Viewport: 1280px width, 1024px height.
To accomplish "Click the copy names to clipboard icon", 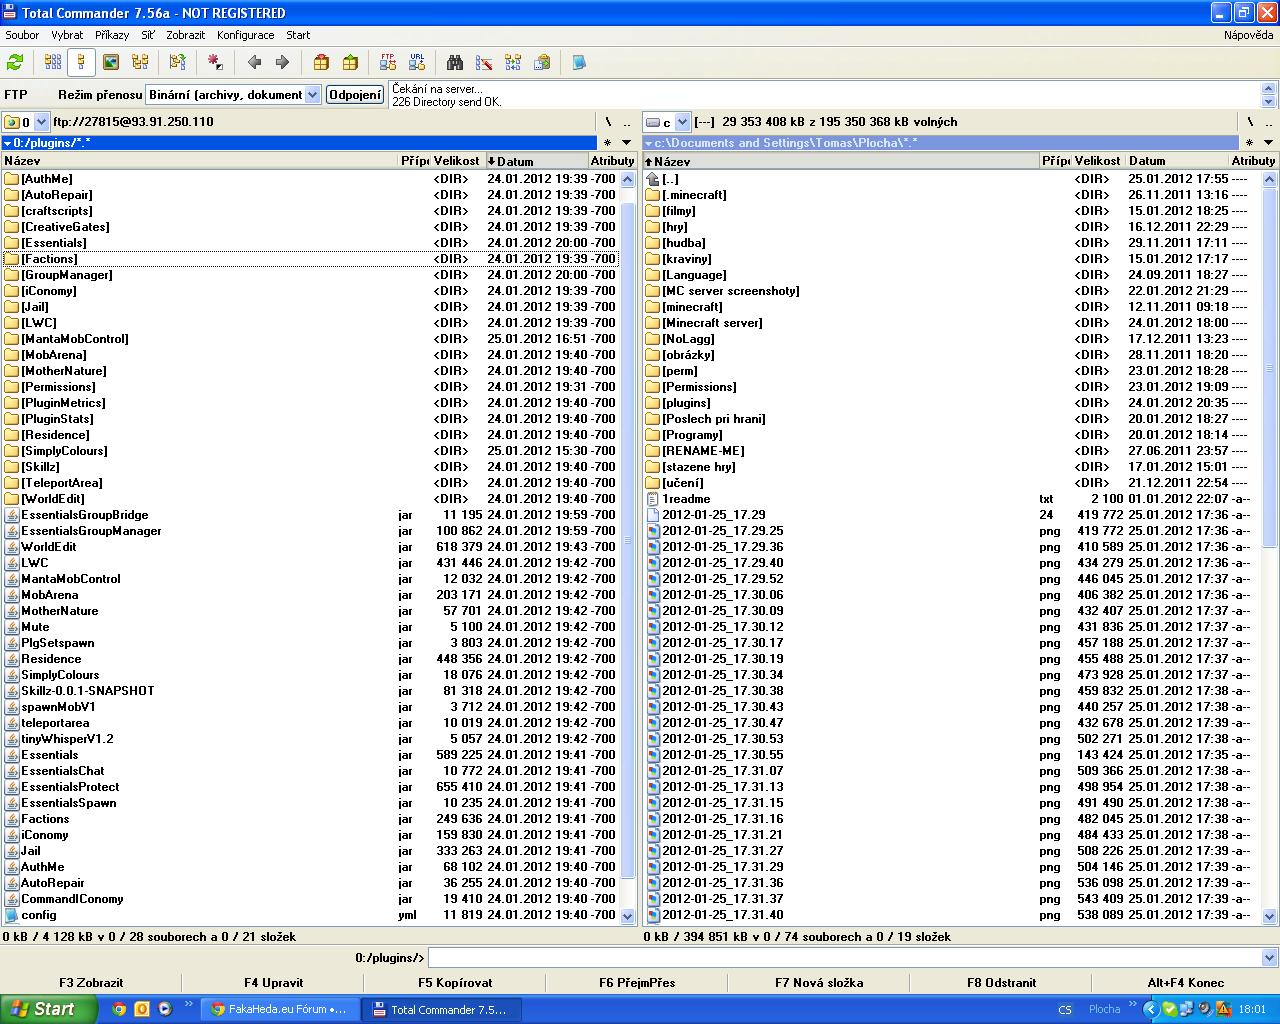I will tap(542, 62).
